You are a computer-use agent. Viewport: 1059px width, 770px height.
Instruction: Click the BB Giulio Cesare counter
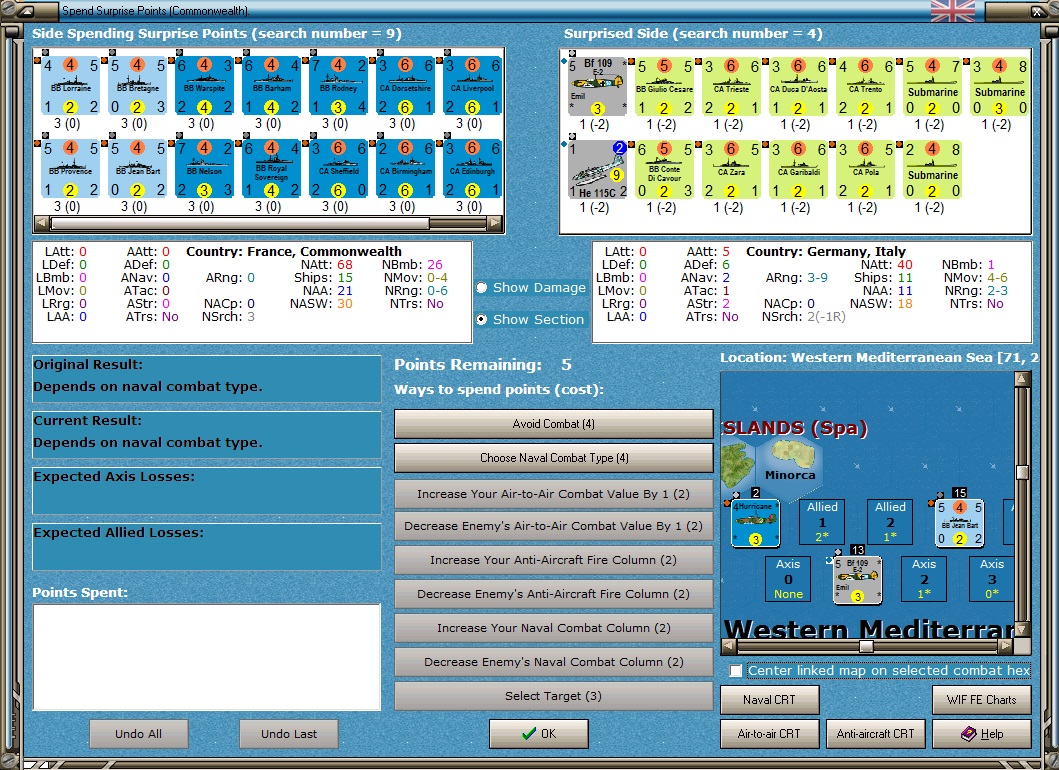click(x=664, y=87)
